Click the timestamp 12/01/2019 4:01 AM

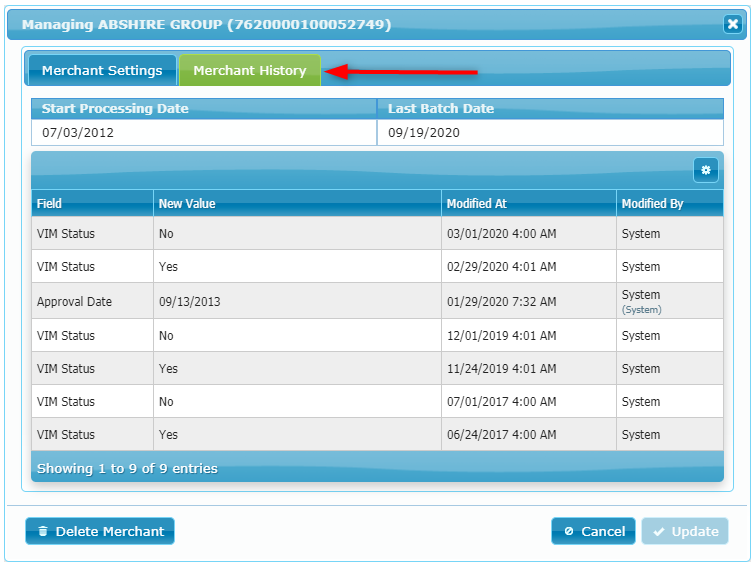point(502,336)
